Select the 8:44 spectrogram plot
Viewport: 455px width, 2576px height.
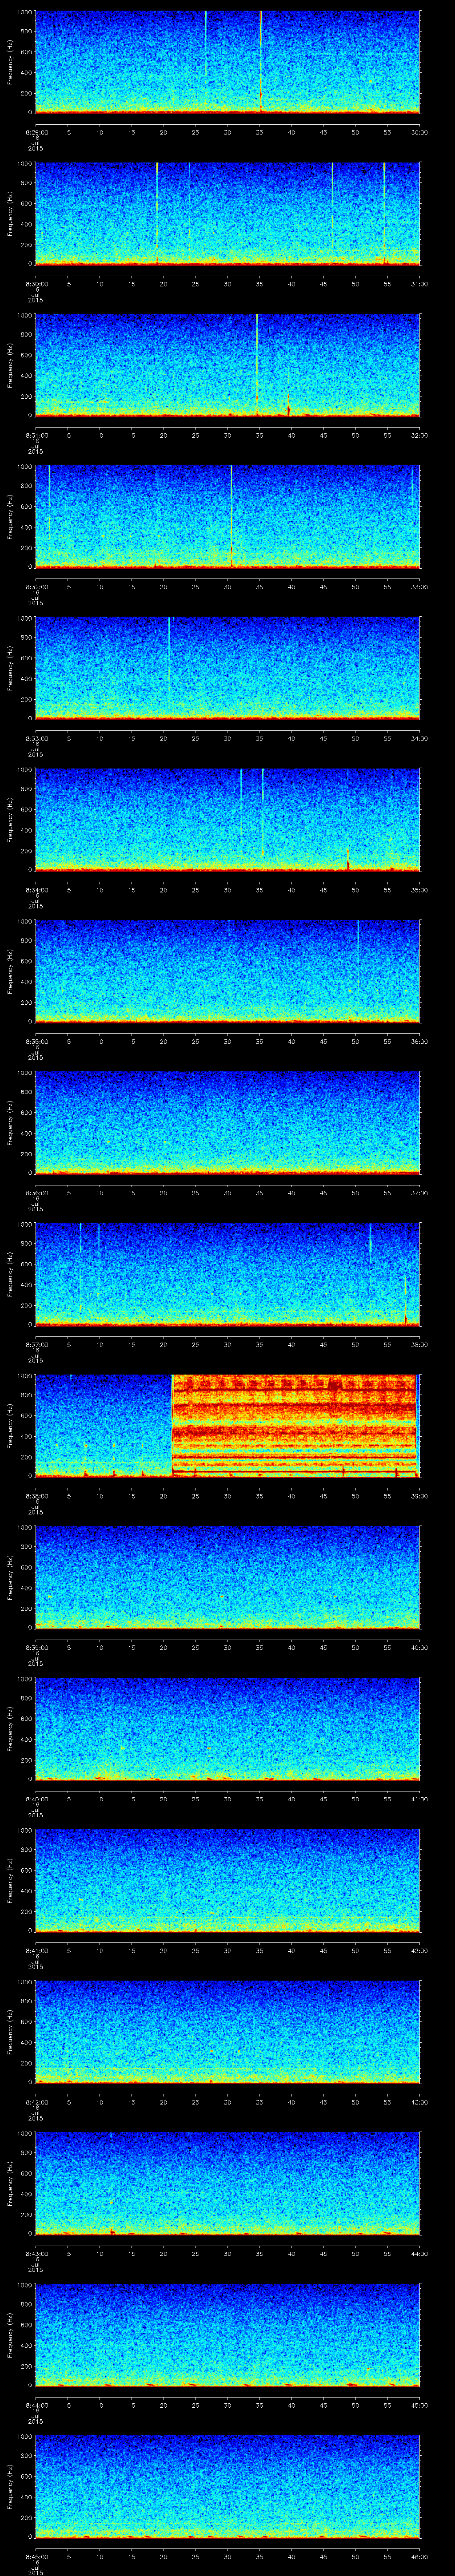click(x=227, y=2334)
